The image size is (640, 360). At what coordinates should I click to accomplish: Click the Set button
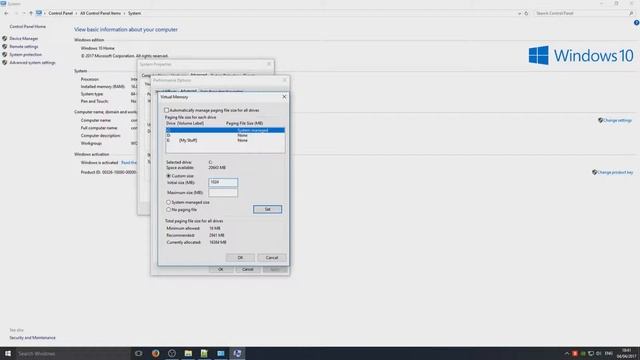click(x=267, y=209)
